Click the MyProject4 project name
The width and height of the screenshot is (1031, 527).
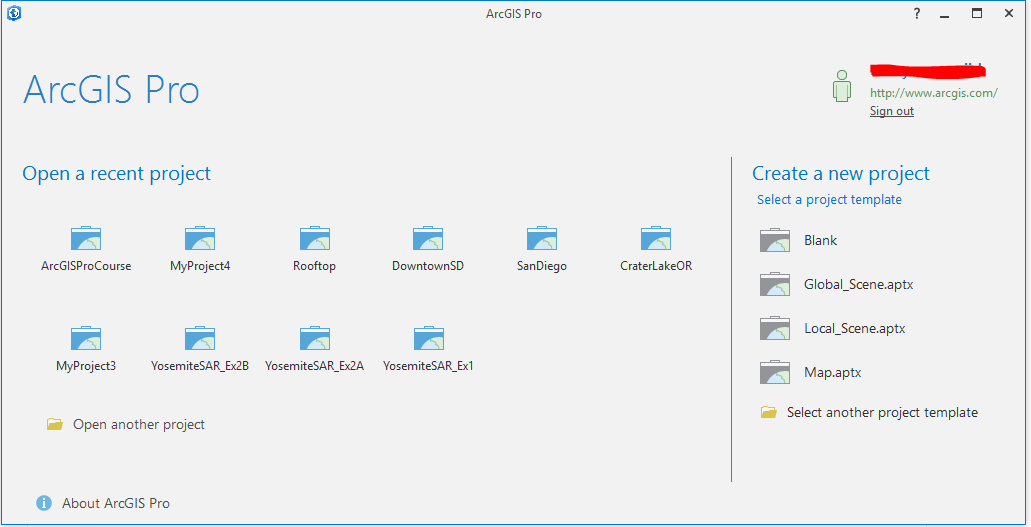coord(200,266)
